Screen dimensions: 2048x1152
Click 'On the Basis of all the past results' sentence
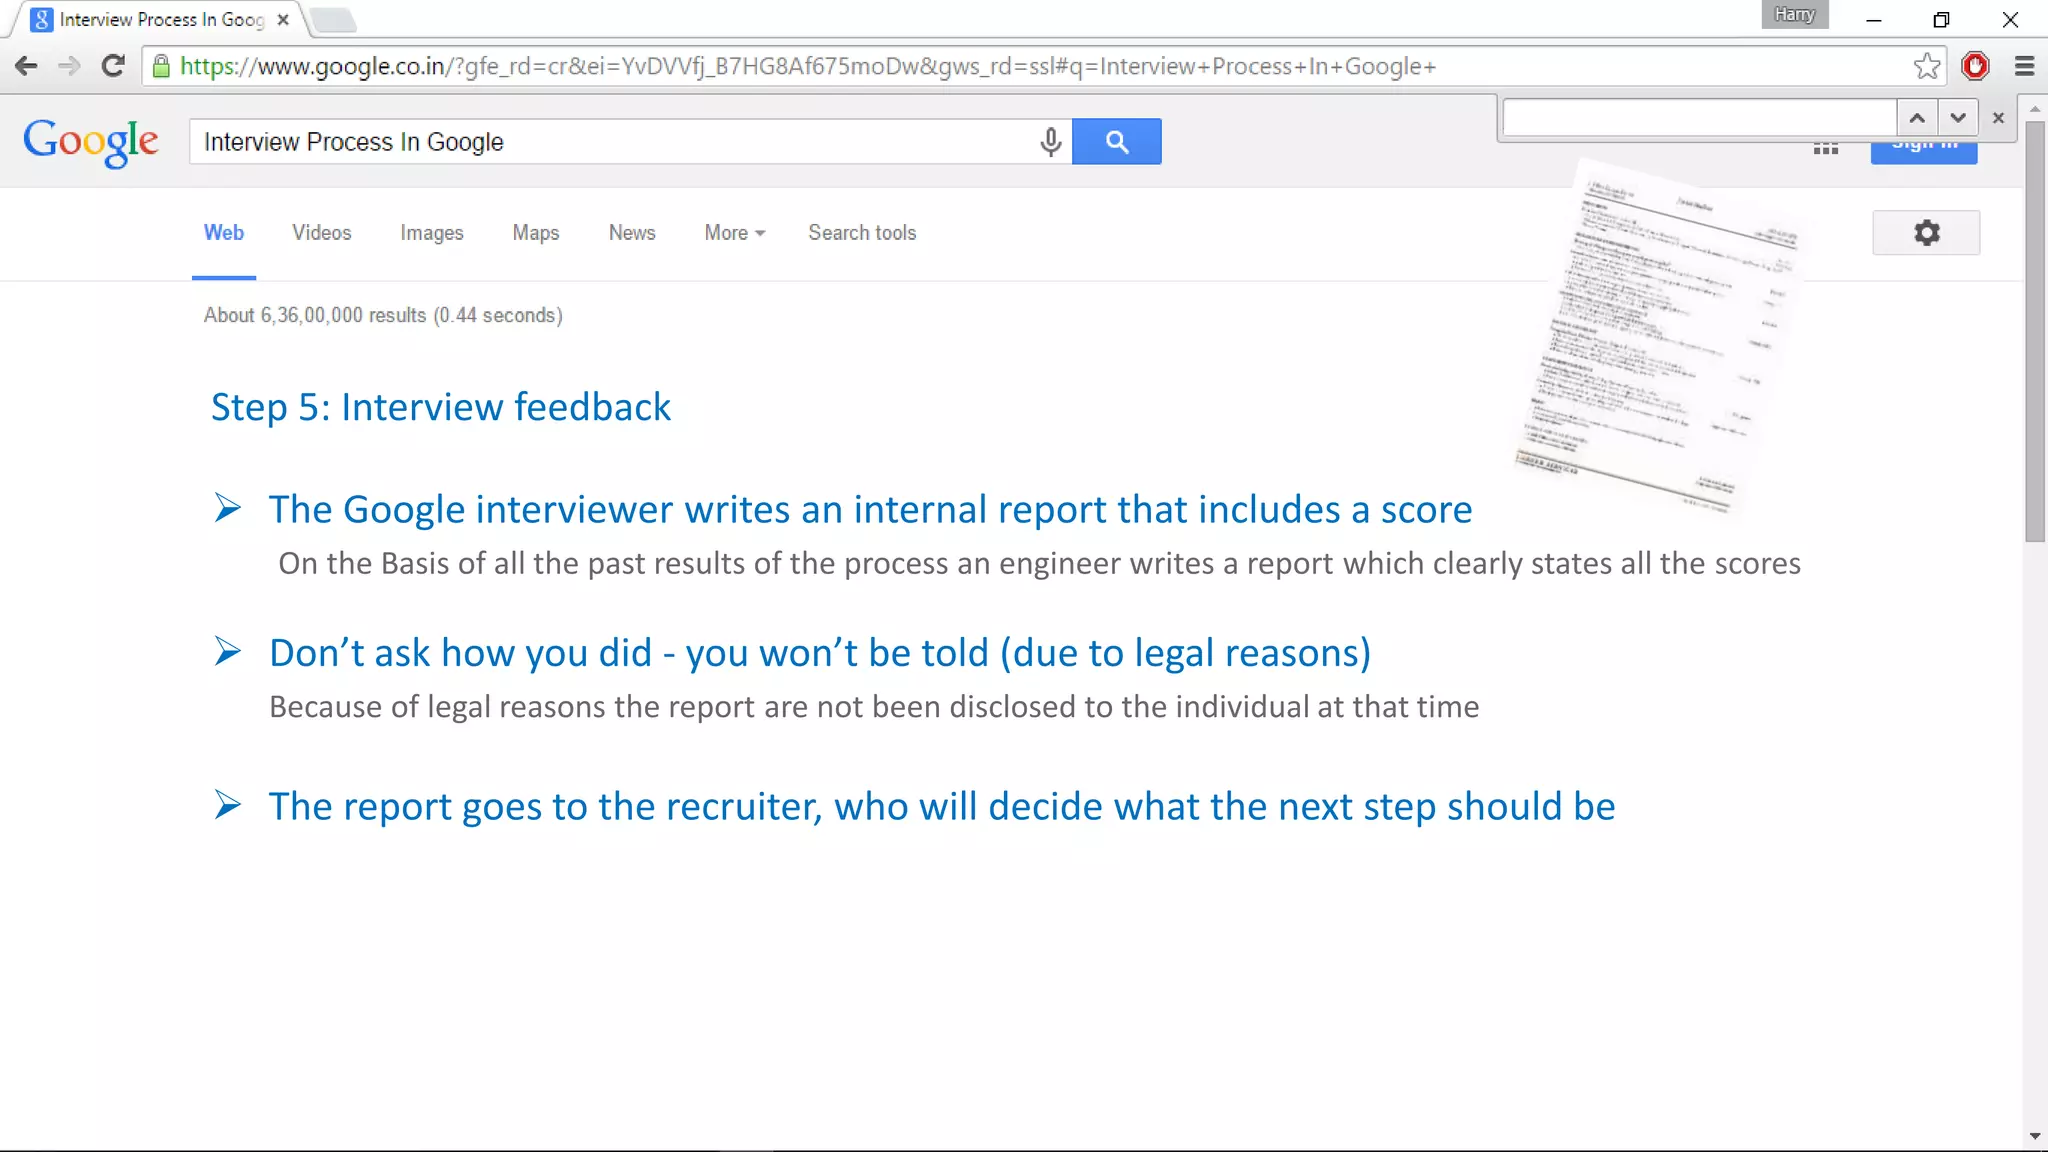tap(1039, 564)
